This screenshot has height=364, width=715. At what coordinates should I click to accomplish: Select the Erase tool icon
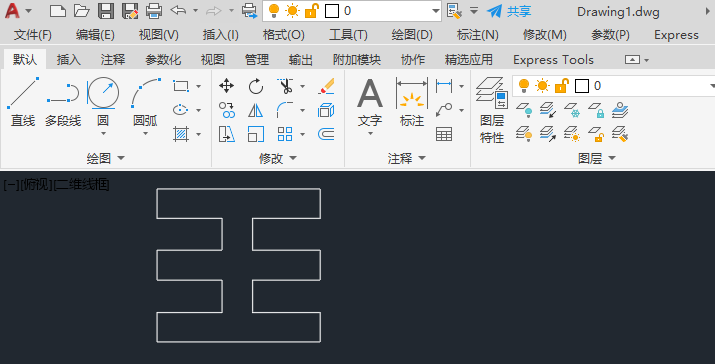tap(326, 86)
